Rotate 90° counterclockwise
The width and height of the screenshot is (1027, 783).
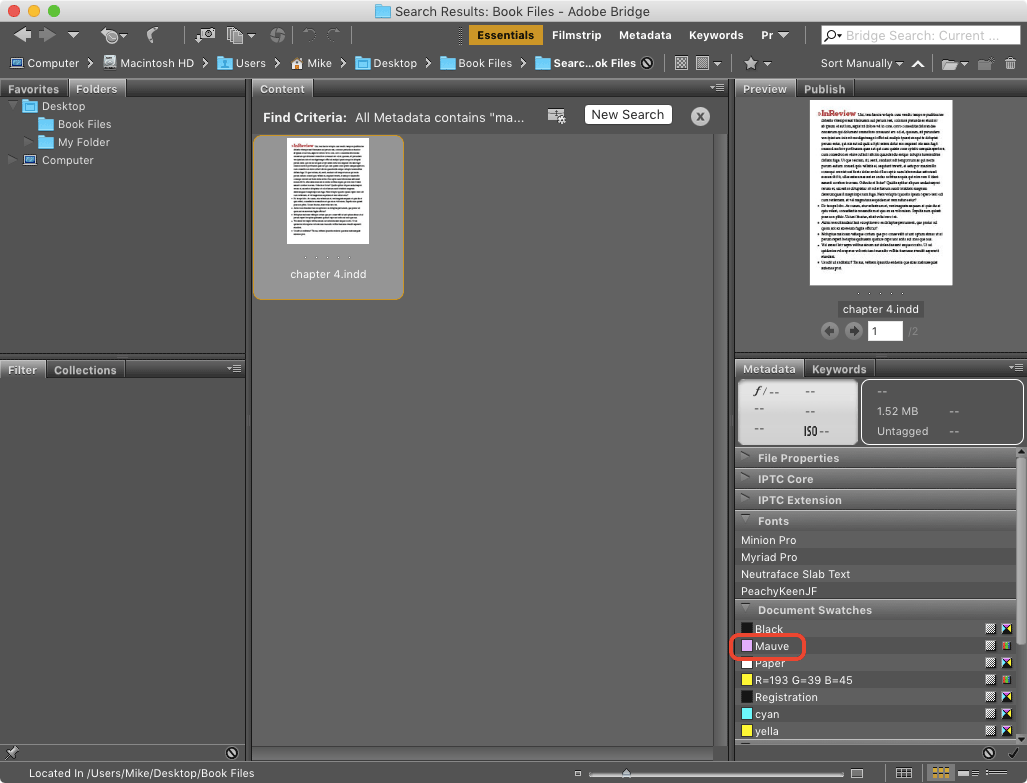pyautogui.click(x=309, y=35)
